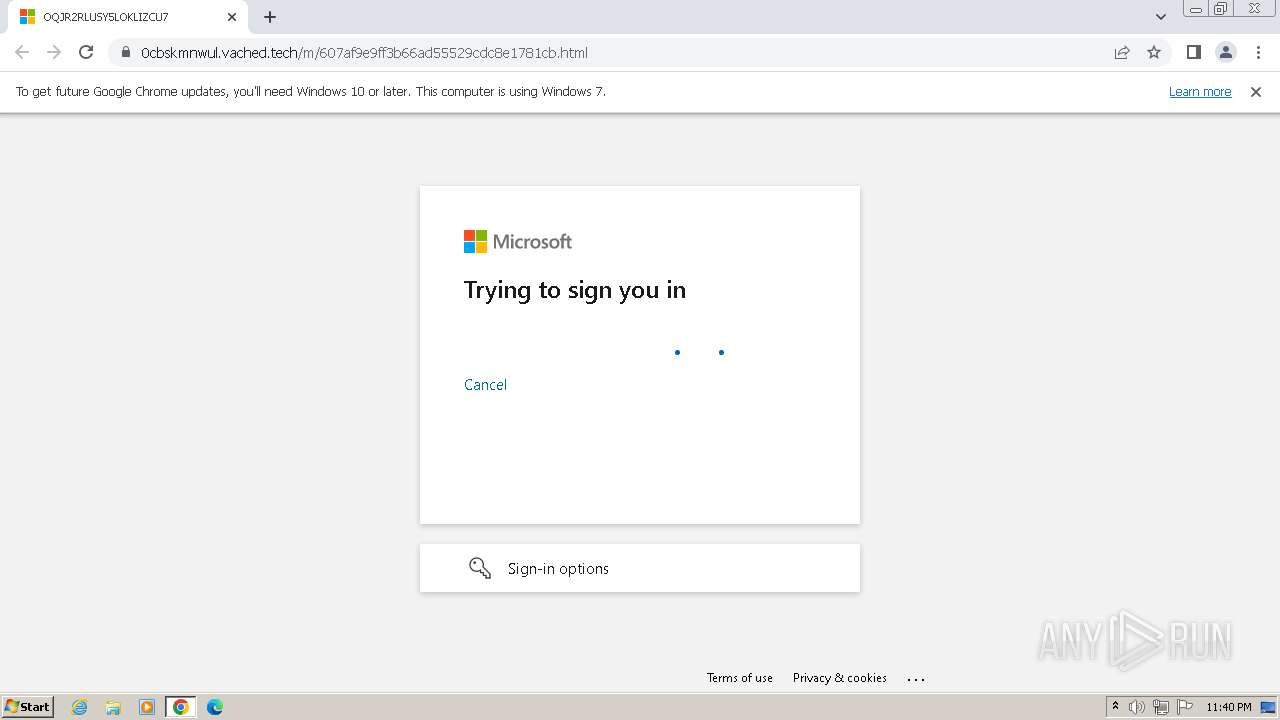Click the Microsoft logo
This screenshot has height=720, width=1280.
click(518, 241)
